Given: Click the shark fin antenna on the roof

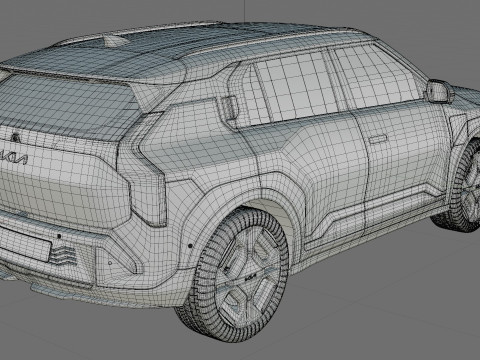Looking at the screenshot, I should pos(115,40).
